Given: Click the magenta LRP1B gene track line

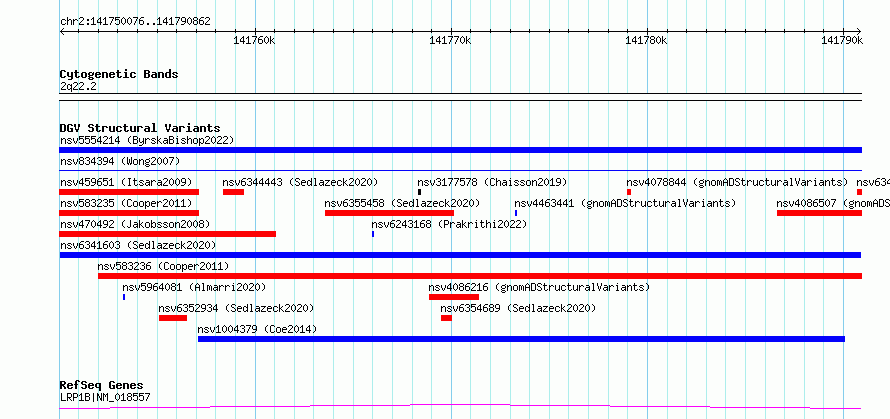Looking at the screenshot, I should coord(461,407).
